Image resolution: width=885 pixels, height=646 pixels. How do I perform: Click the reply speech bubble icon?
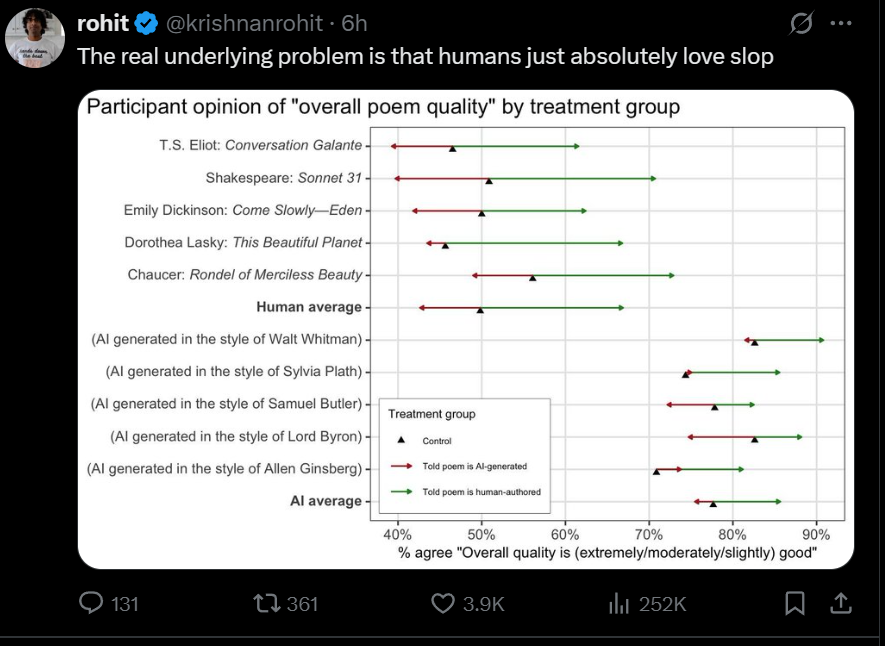click(x=92, y=603)
